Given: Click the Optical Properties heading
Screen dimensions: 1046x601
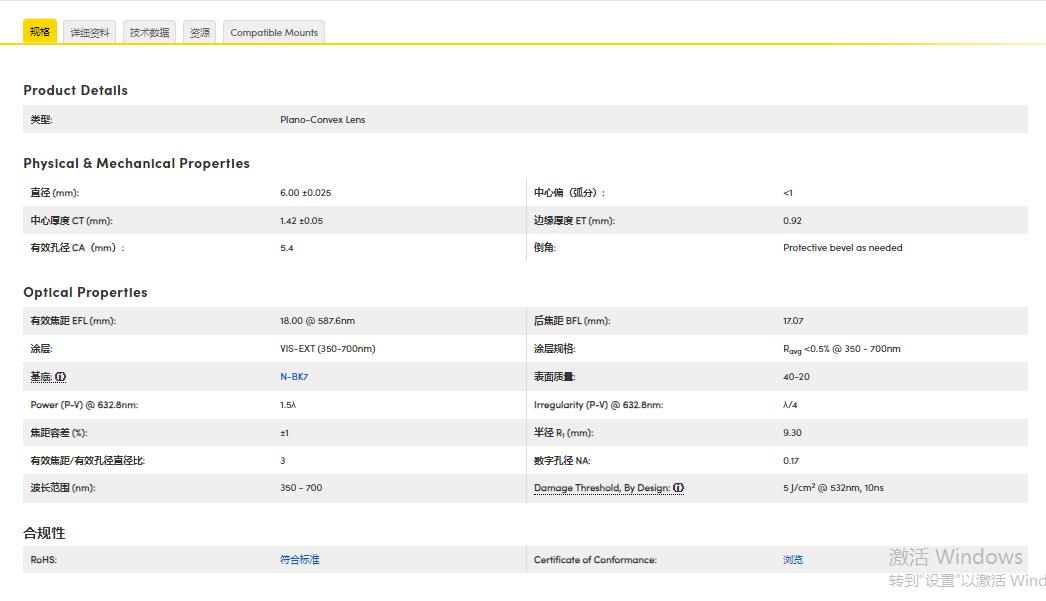Looking at the screenshot, I should [x=86, y=292].
